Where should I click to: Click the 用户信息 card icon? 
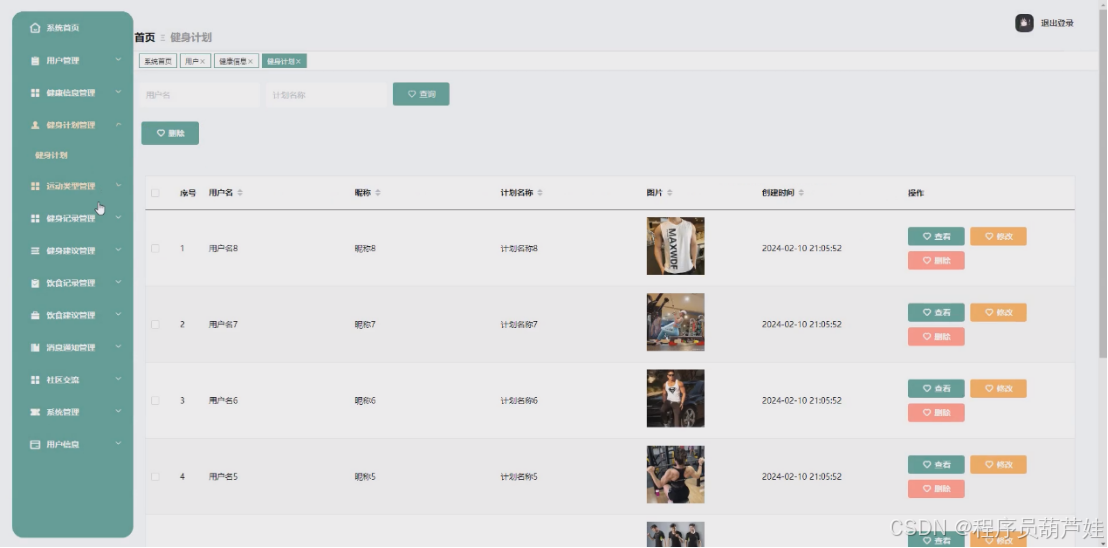pos(35,445)
